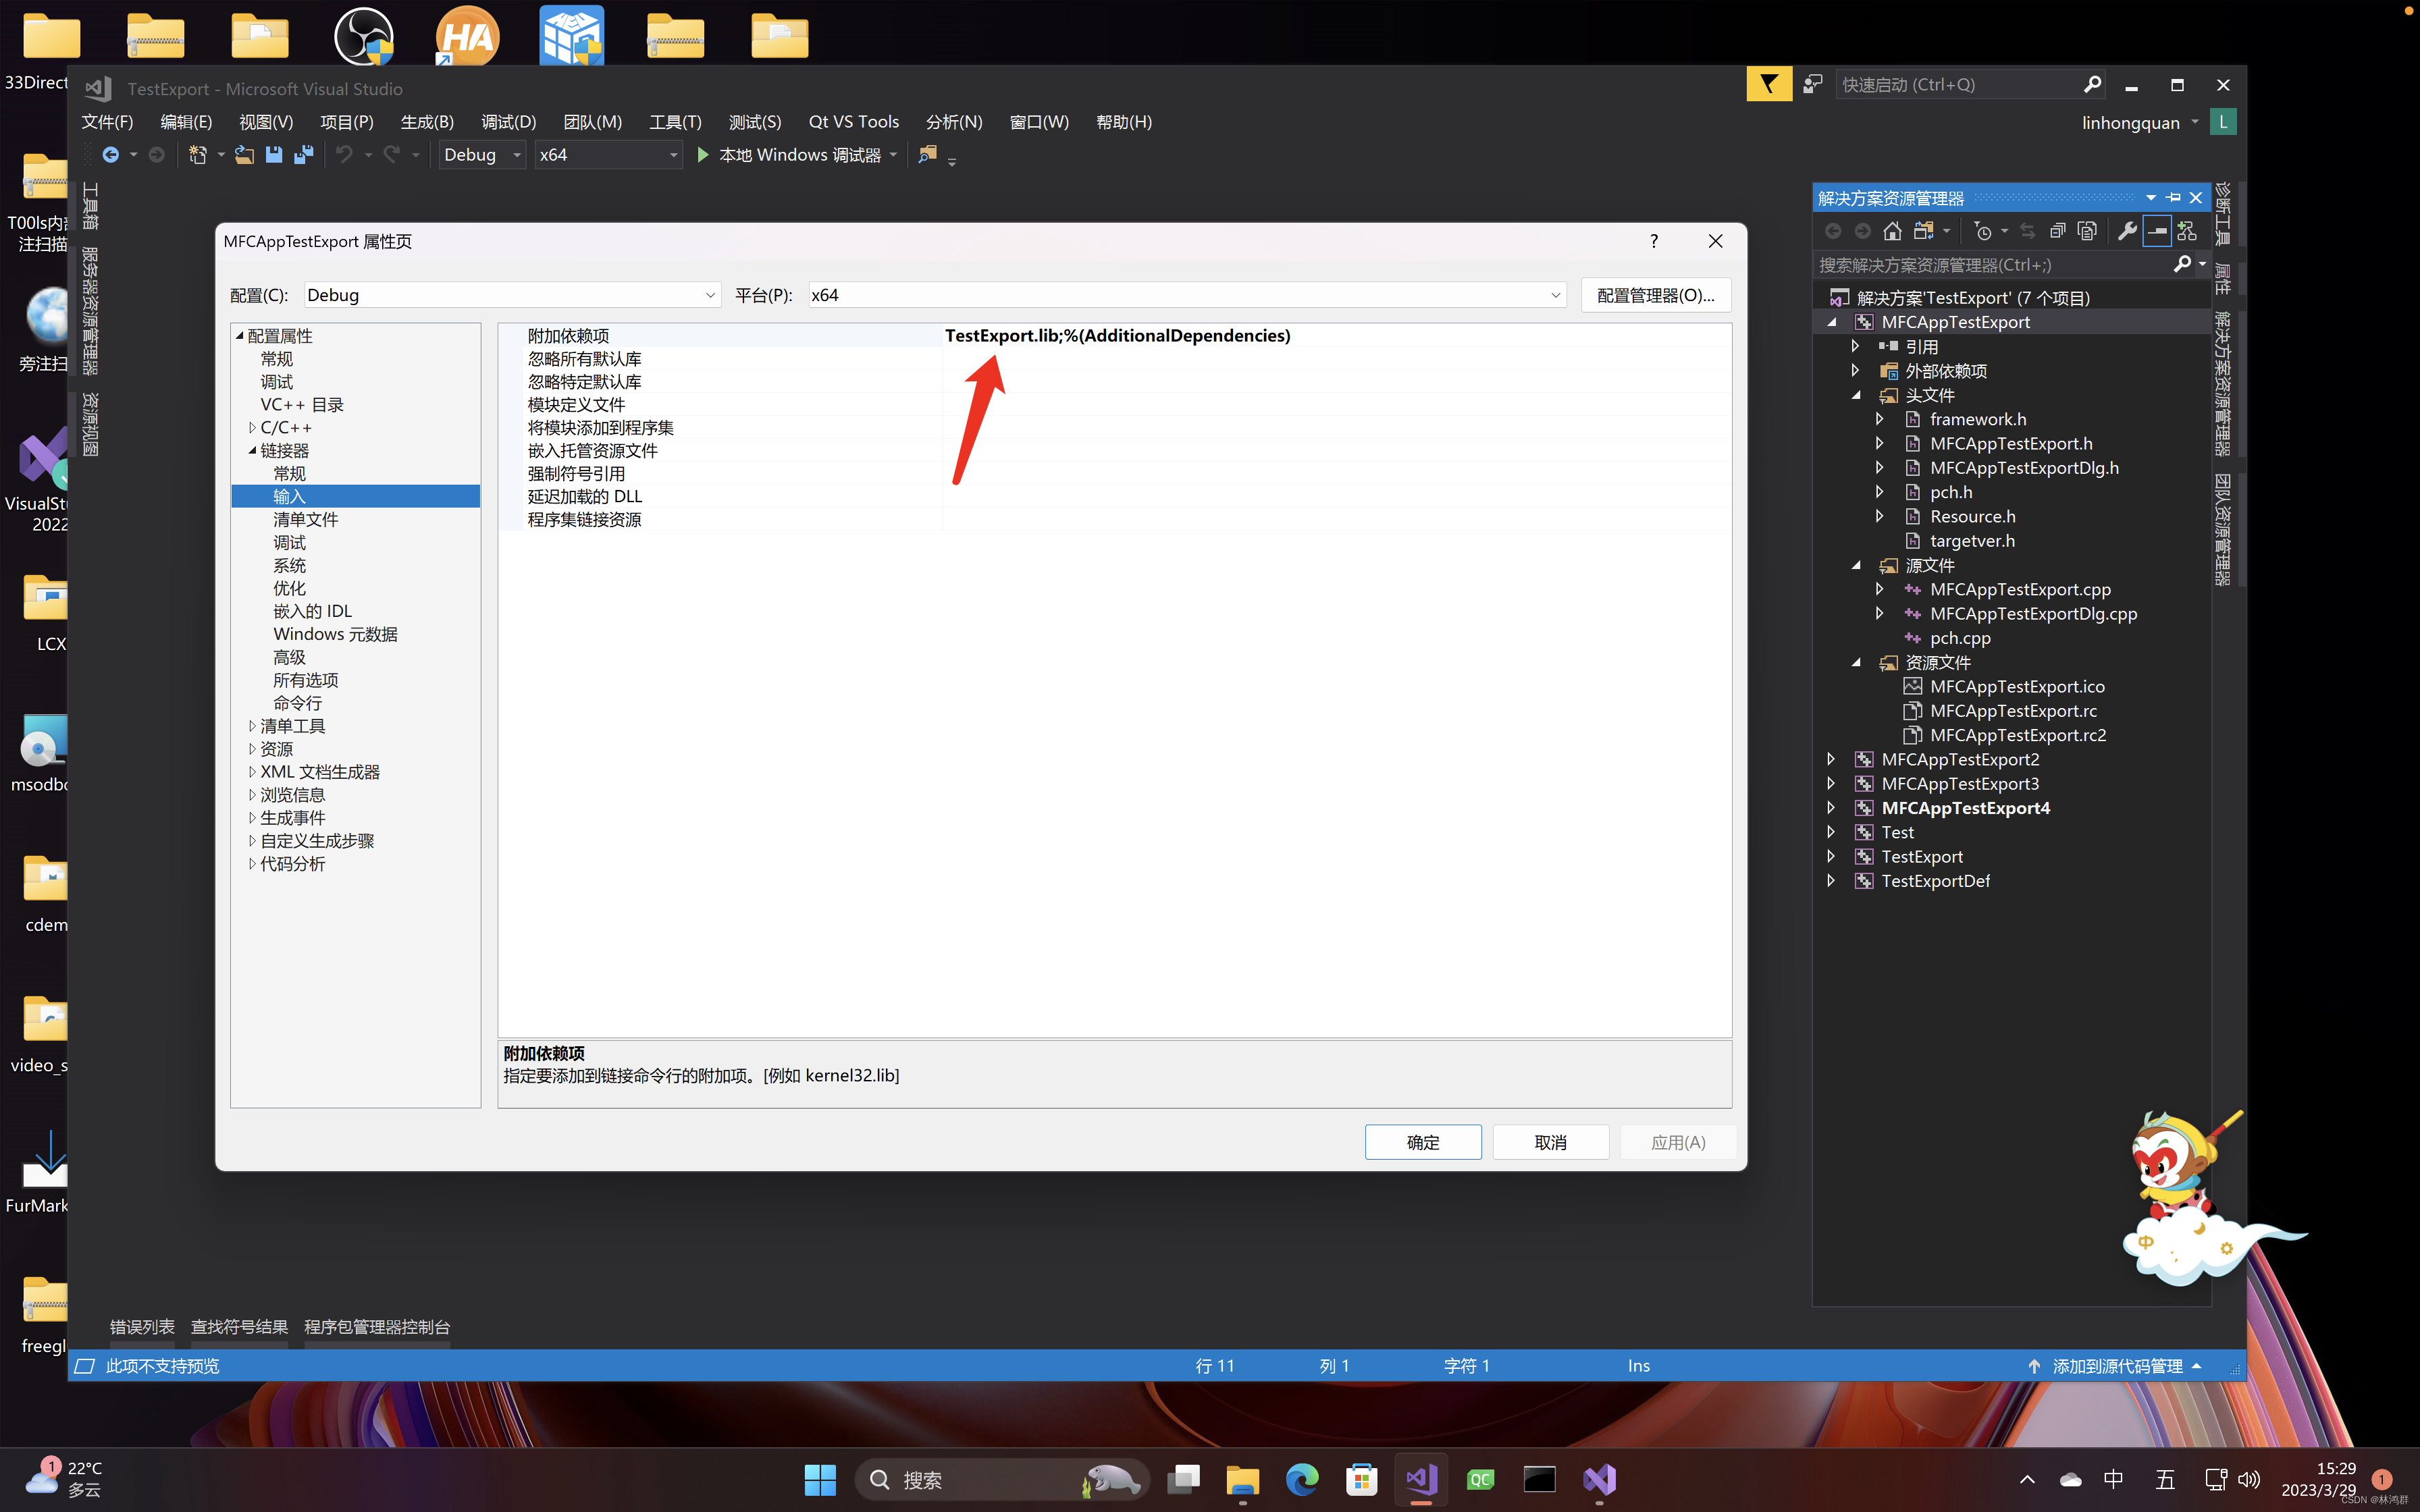The width and height of the screenshot is (2420, 1512).
Task: Click the View Class Diagram icon
Action: pyautogui.click(x=2187, y=231)
